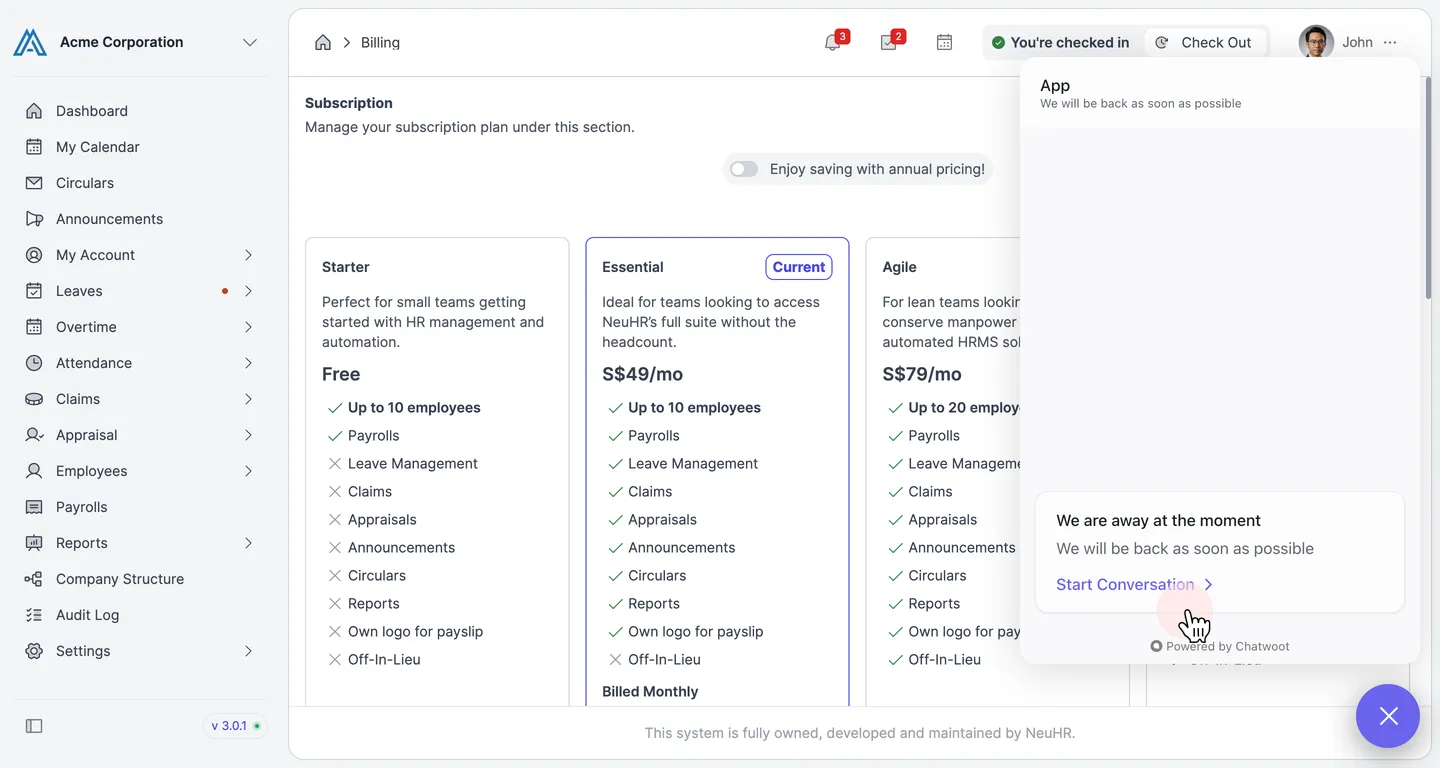
Task: Click "We are away at the moment" text
Action: tap(1158, 520)
